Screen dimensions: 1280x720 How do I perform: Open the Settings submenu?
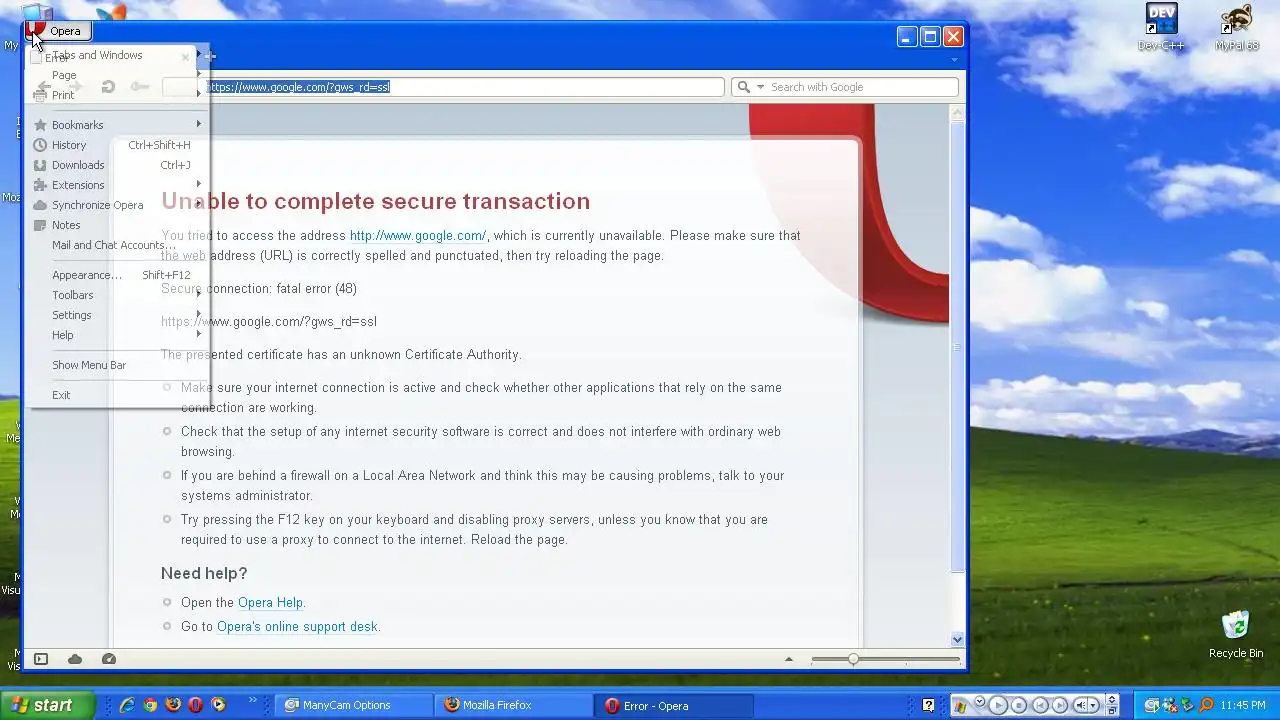[x=117, y=315]
